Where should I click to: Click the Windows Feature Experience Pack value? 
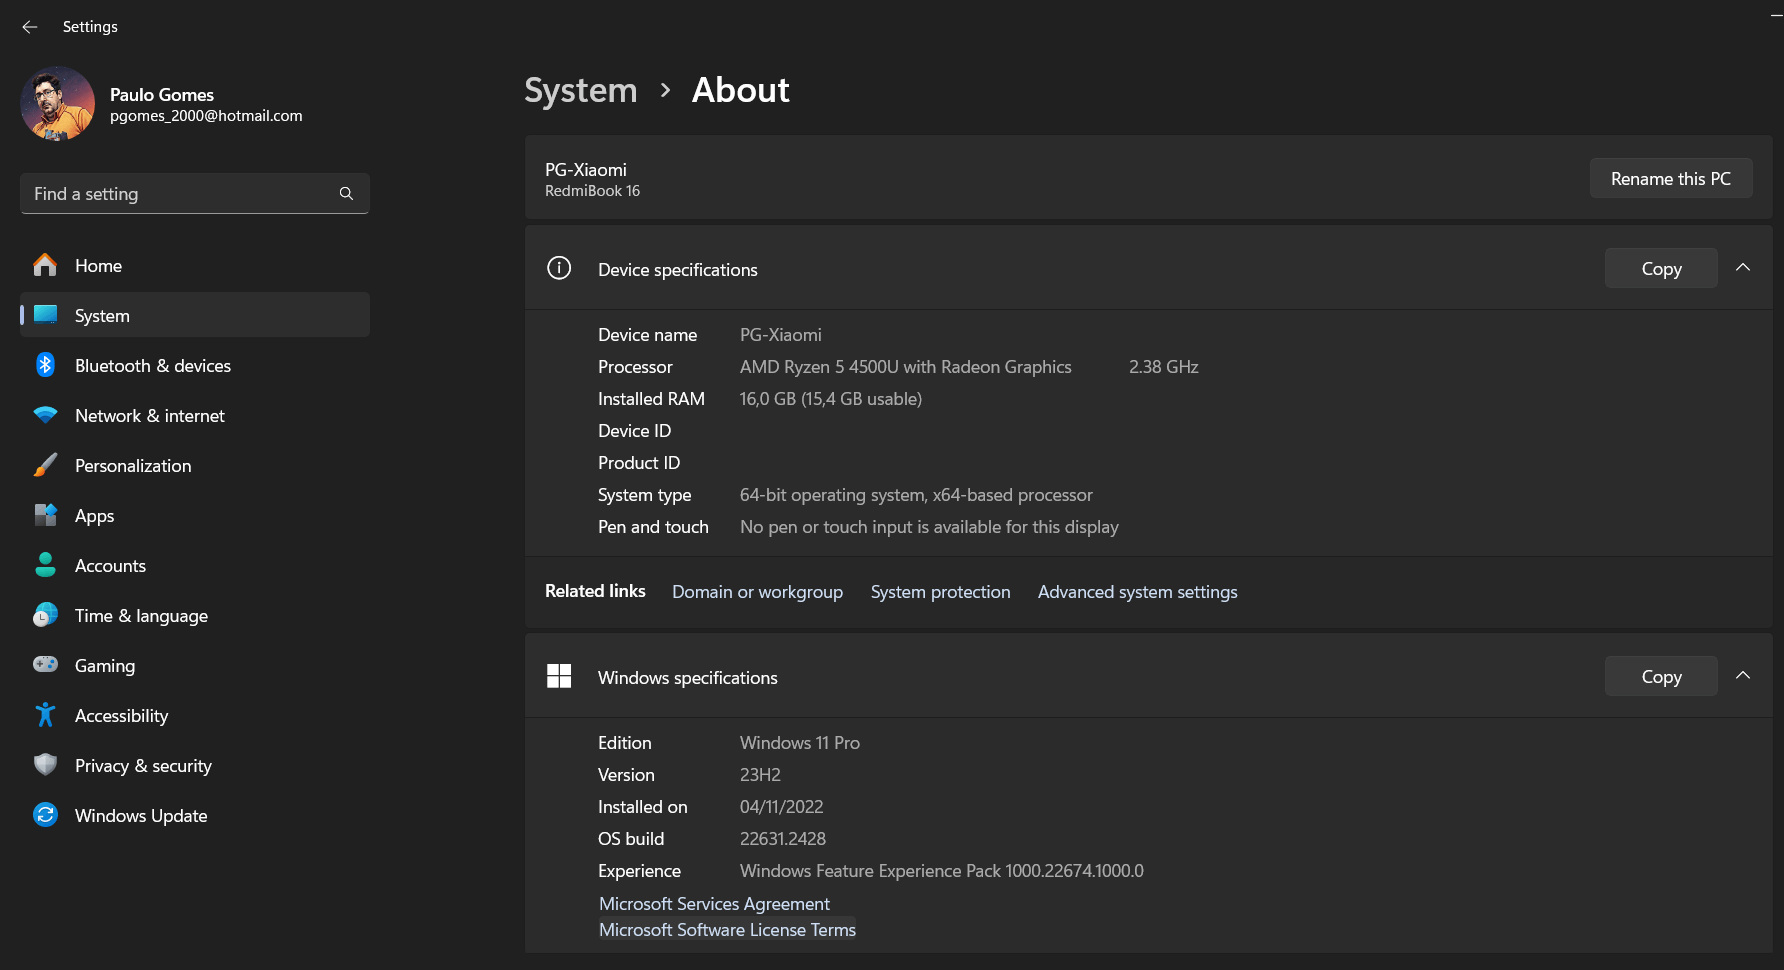click(942, 871)
